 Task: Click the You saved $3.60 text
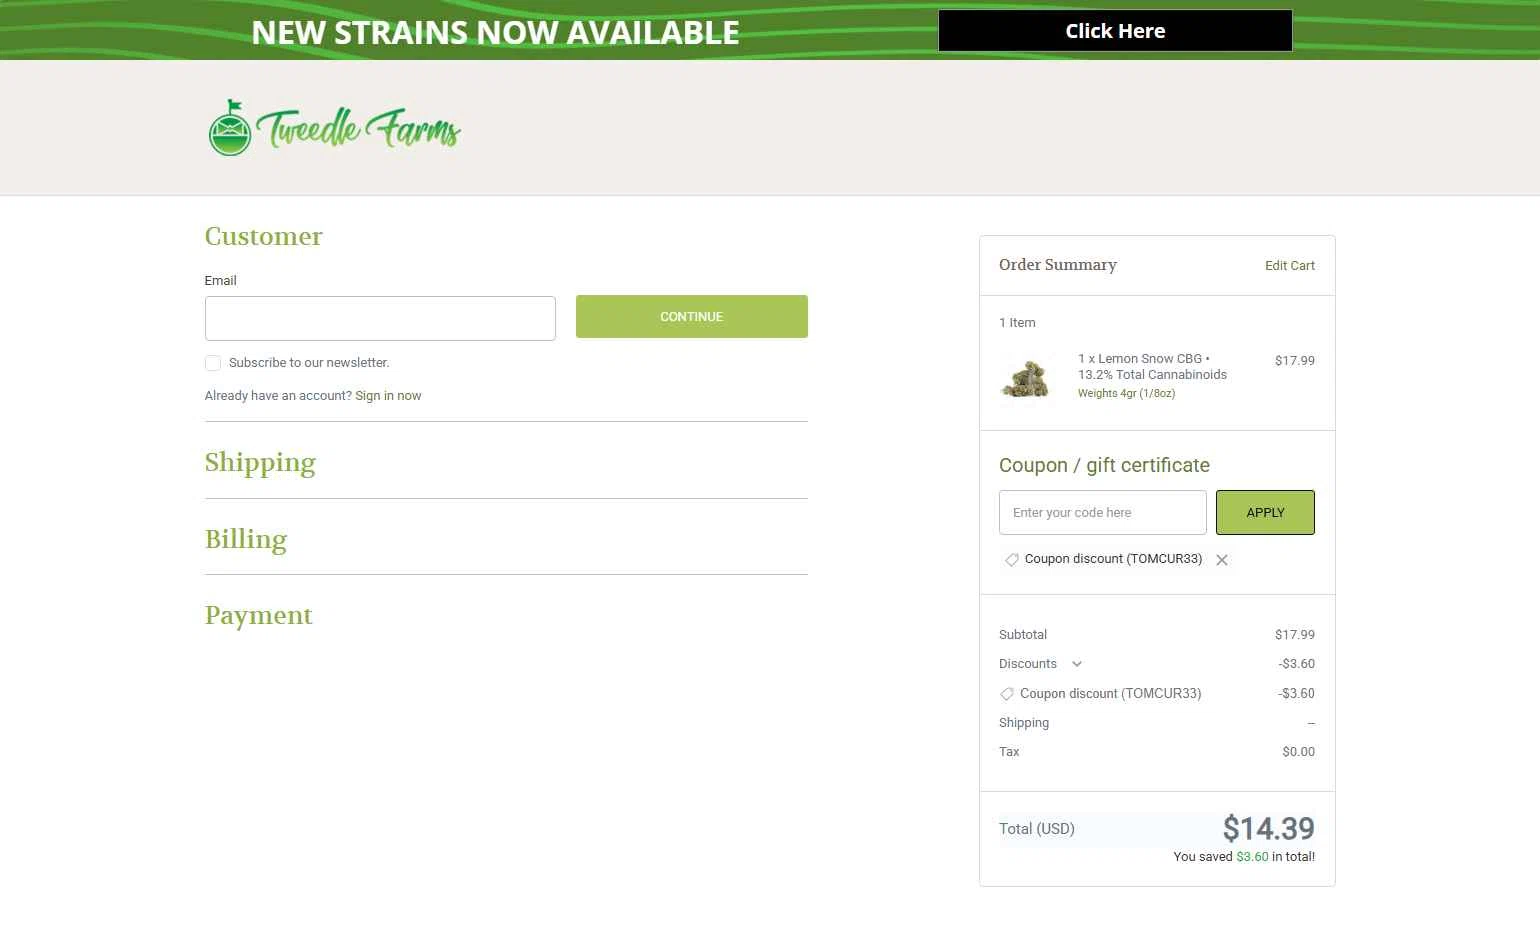[x=1244, y=857]
